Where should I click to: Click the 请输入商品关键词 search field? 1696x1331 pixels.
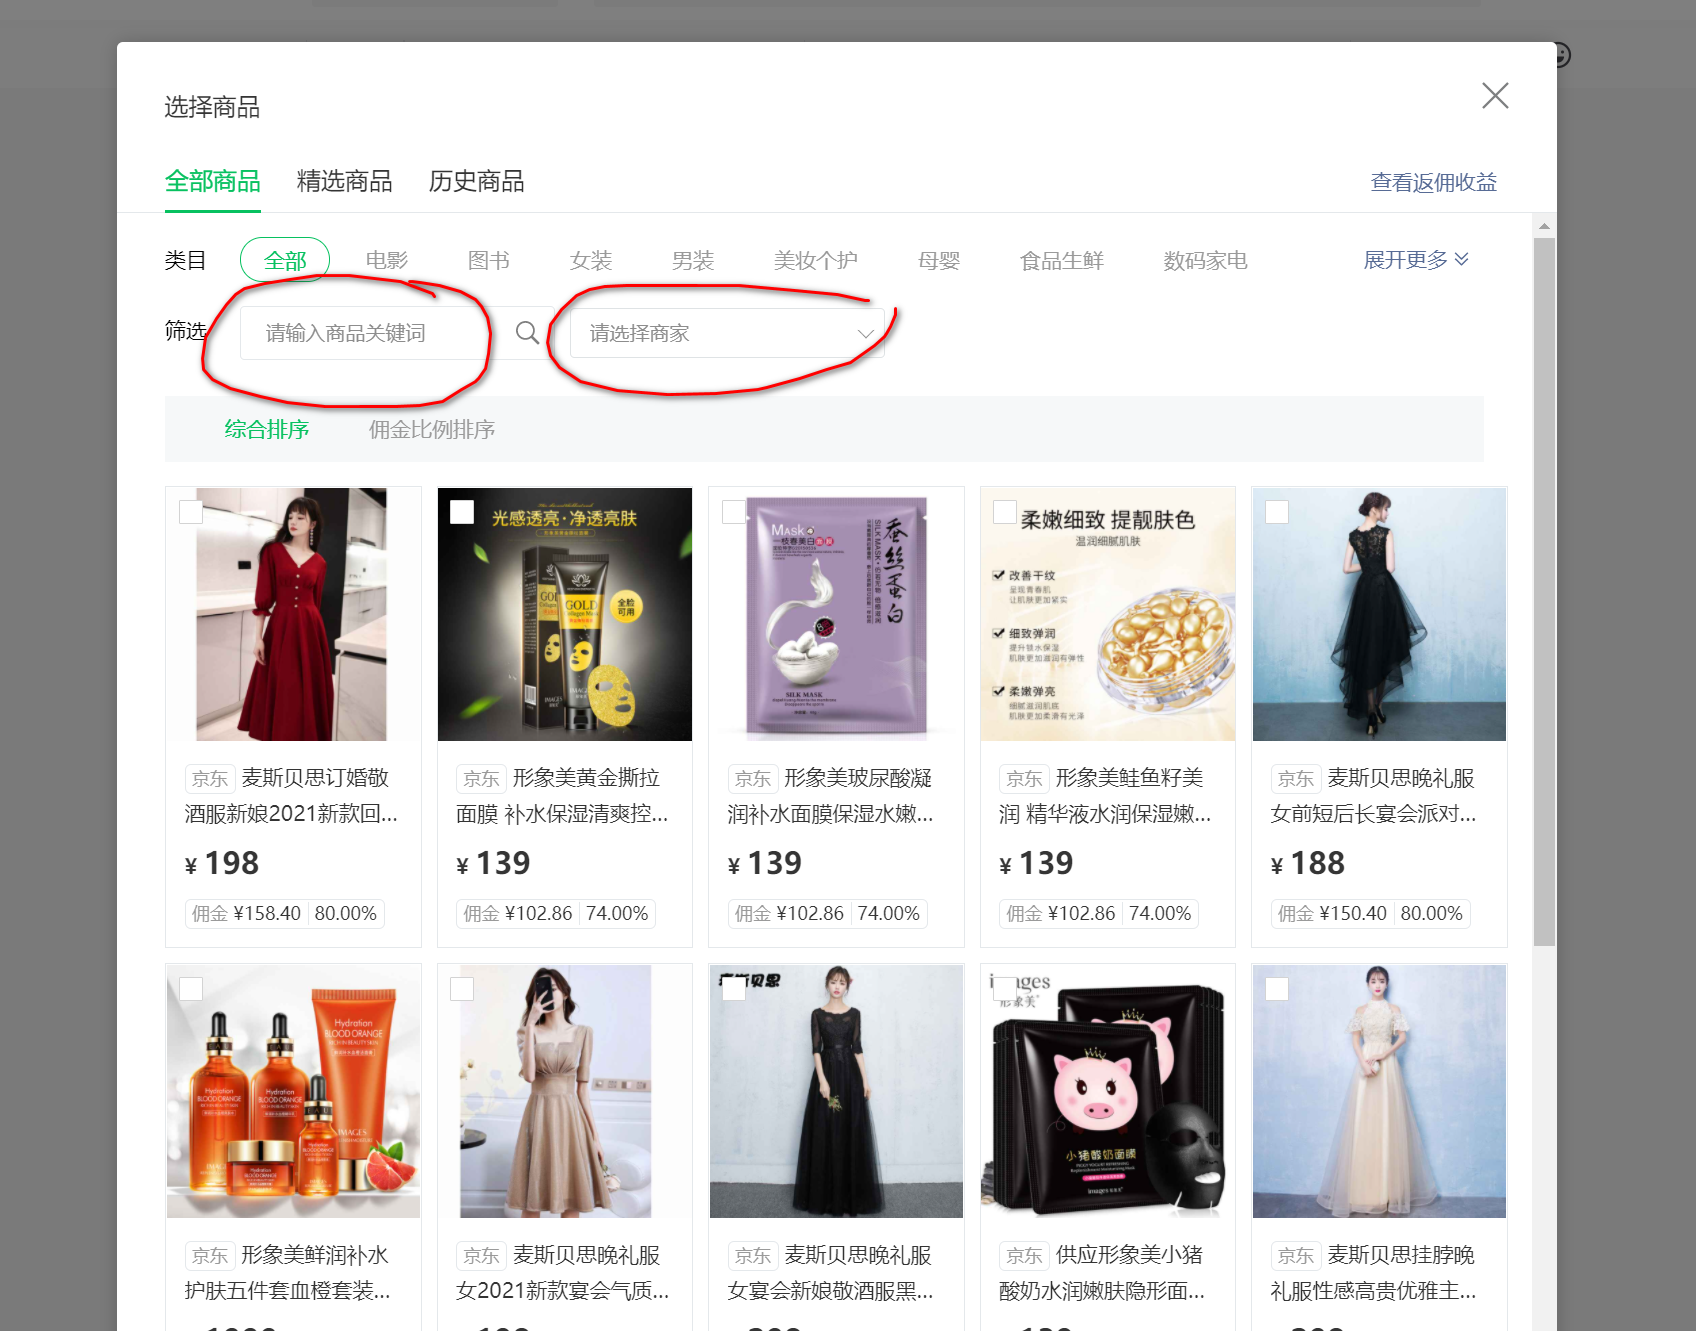372,333
